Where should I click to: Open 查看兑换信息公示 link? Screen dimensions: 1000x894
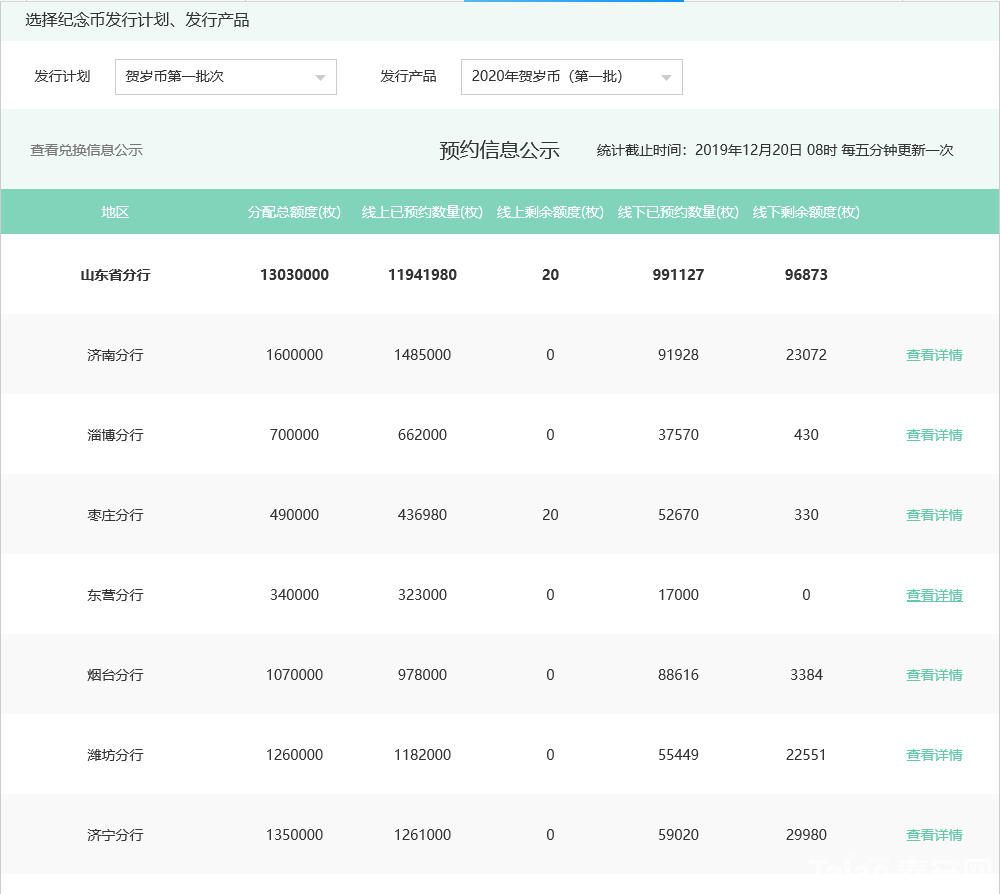[x=87, y=150]
